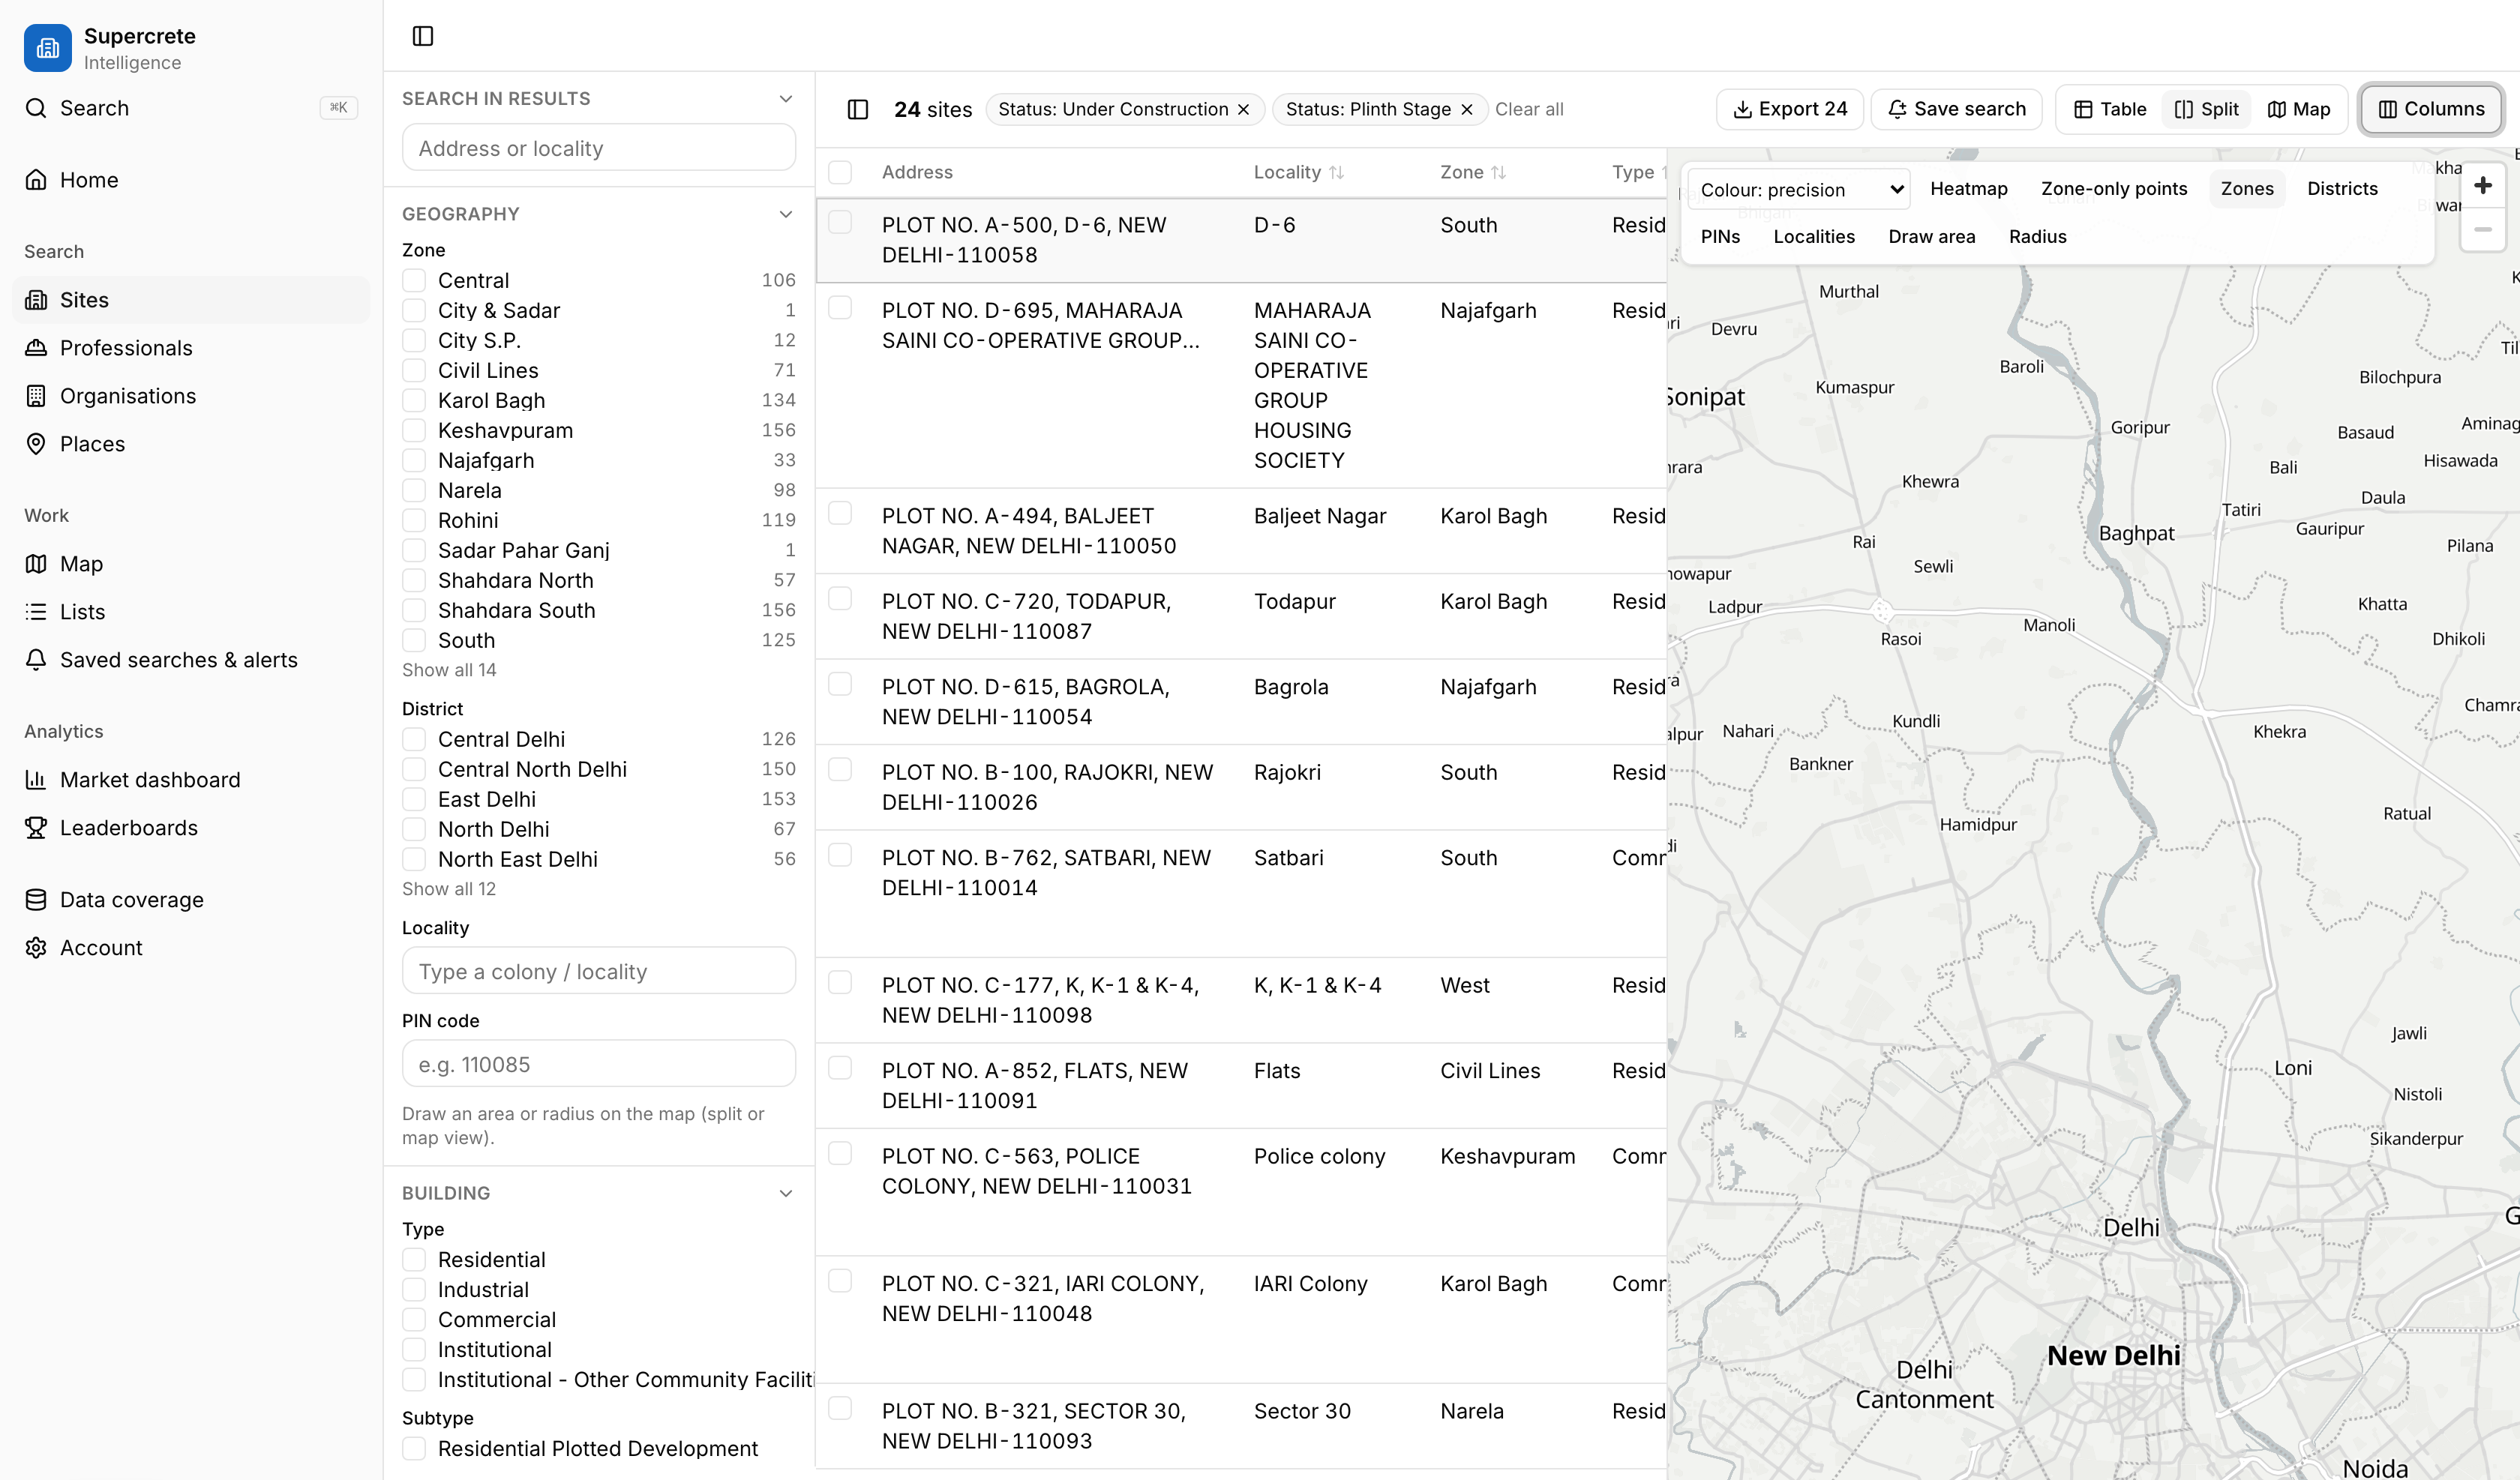Sort table by Locality column
2520x1480 pixels.
coord(1299,172)
